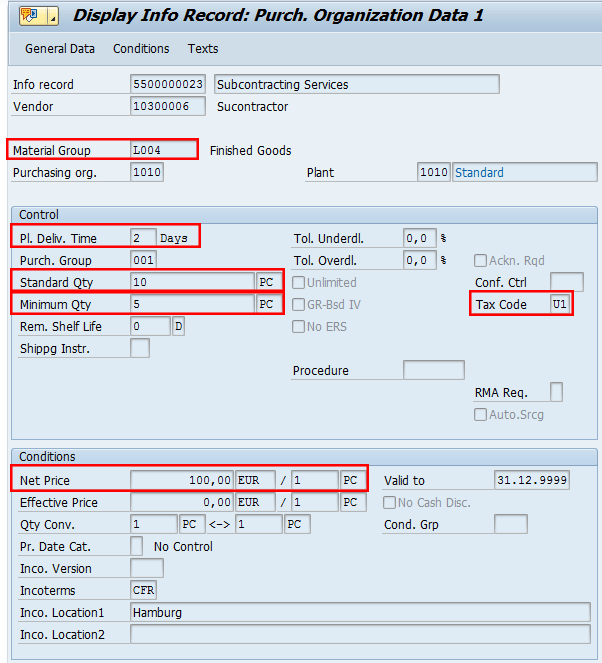Click the Valid to date field

click(531, 480)
